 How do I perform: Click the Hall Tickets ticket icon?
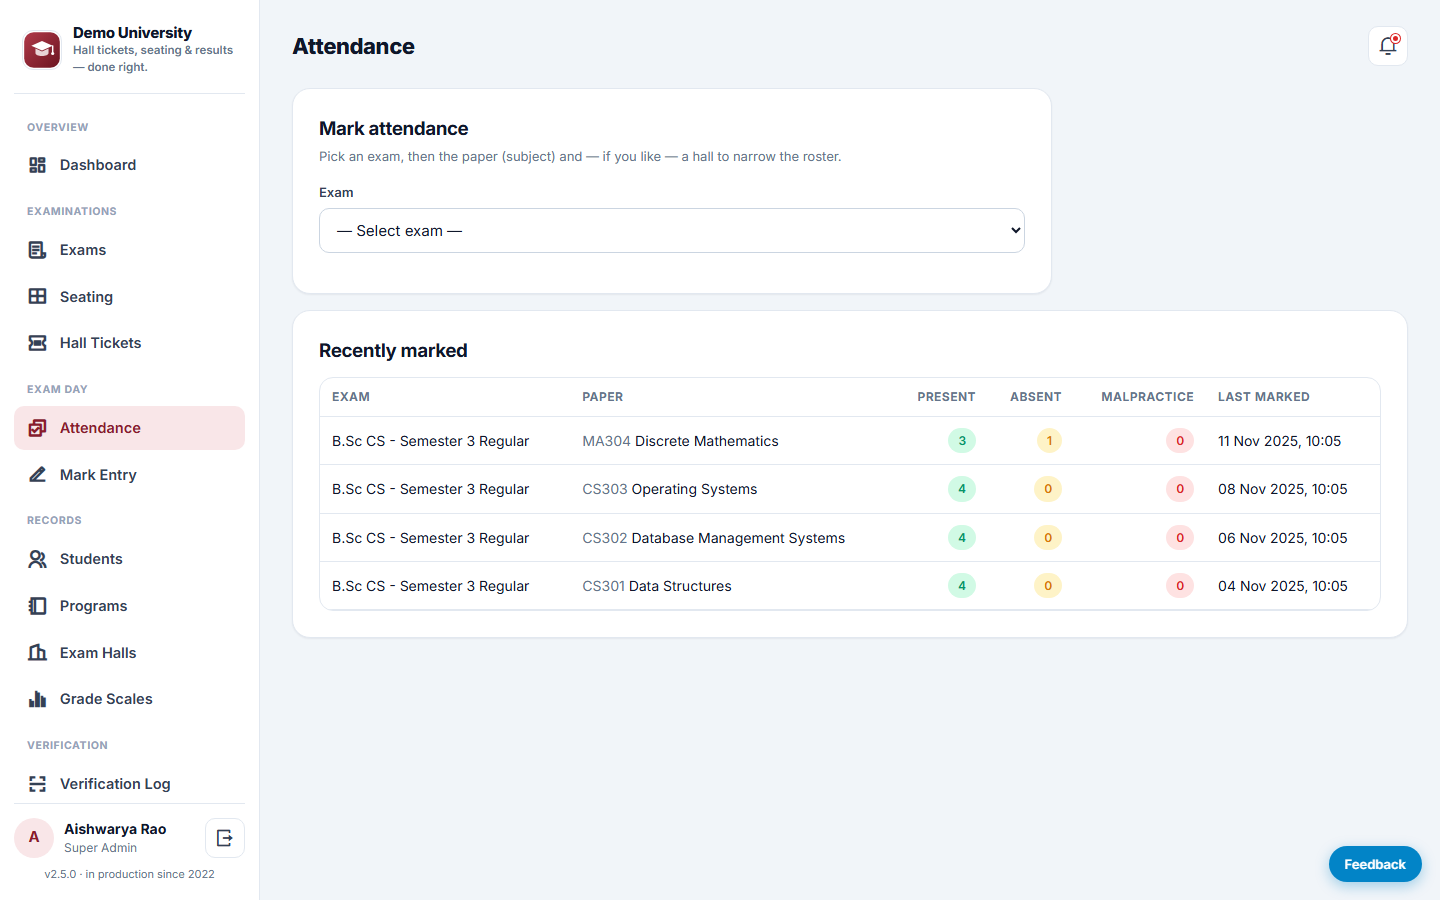click(38, 343)
